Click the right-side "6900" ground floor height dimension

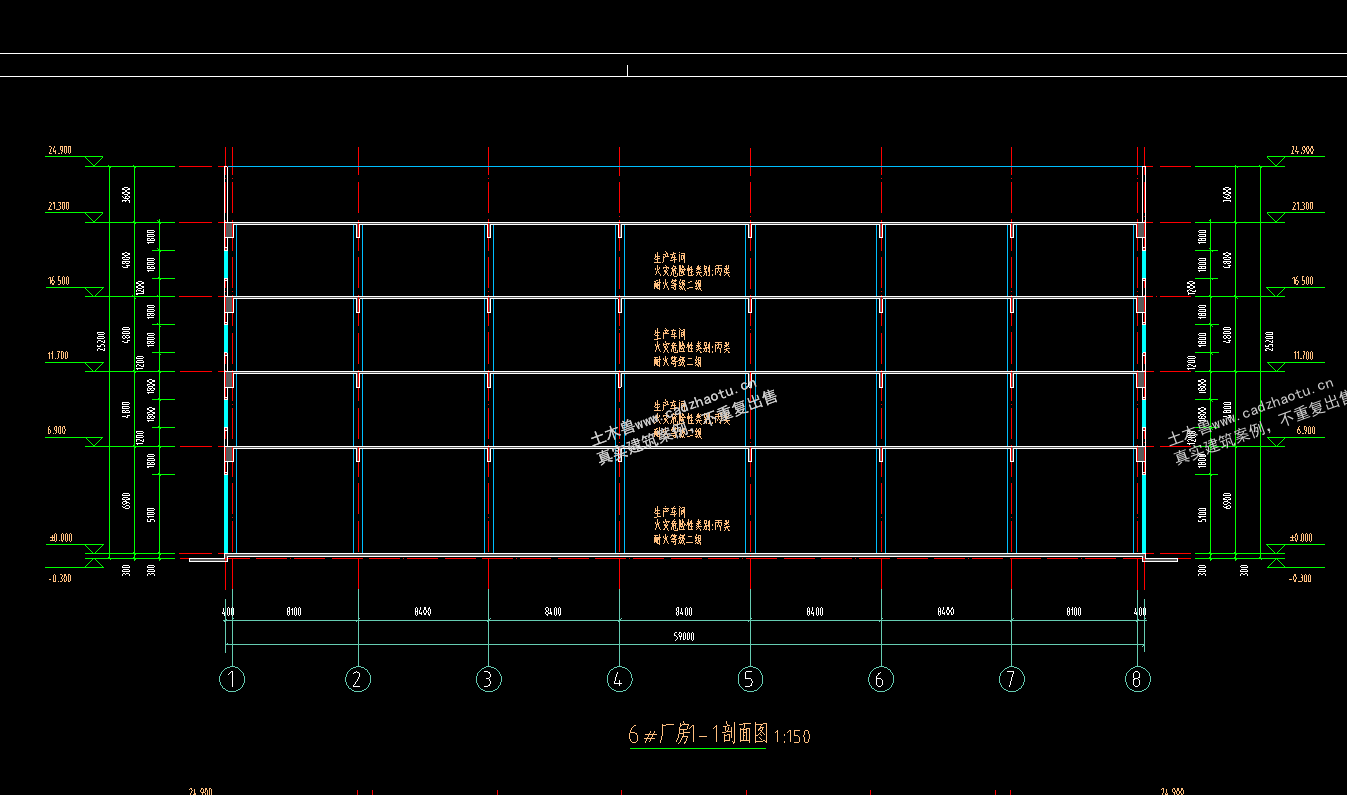click(x=1227, y=500)
